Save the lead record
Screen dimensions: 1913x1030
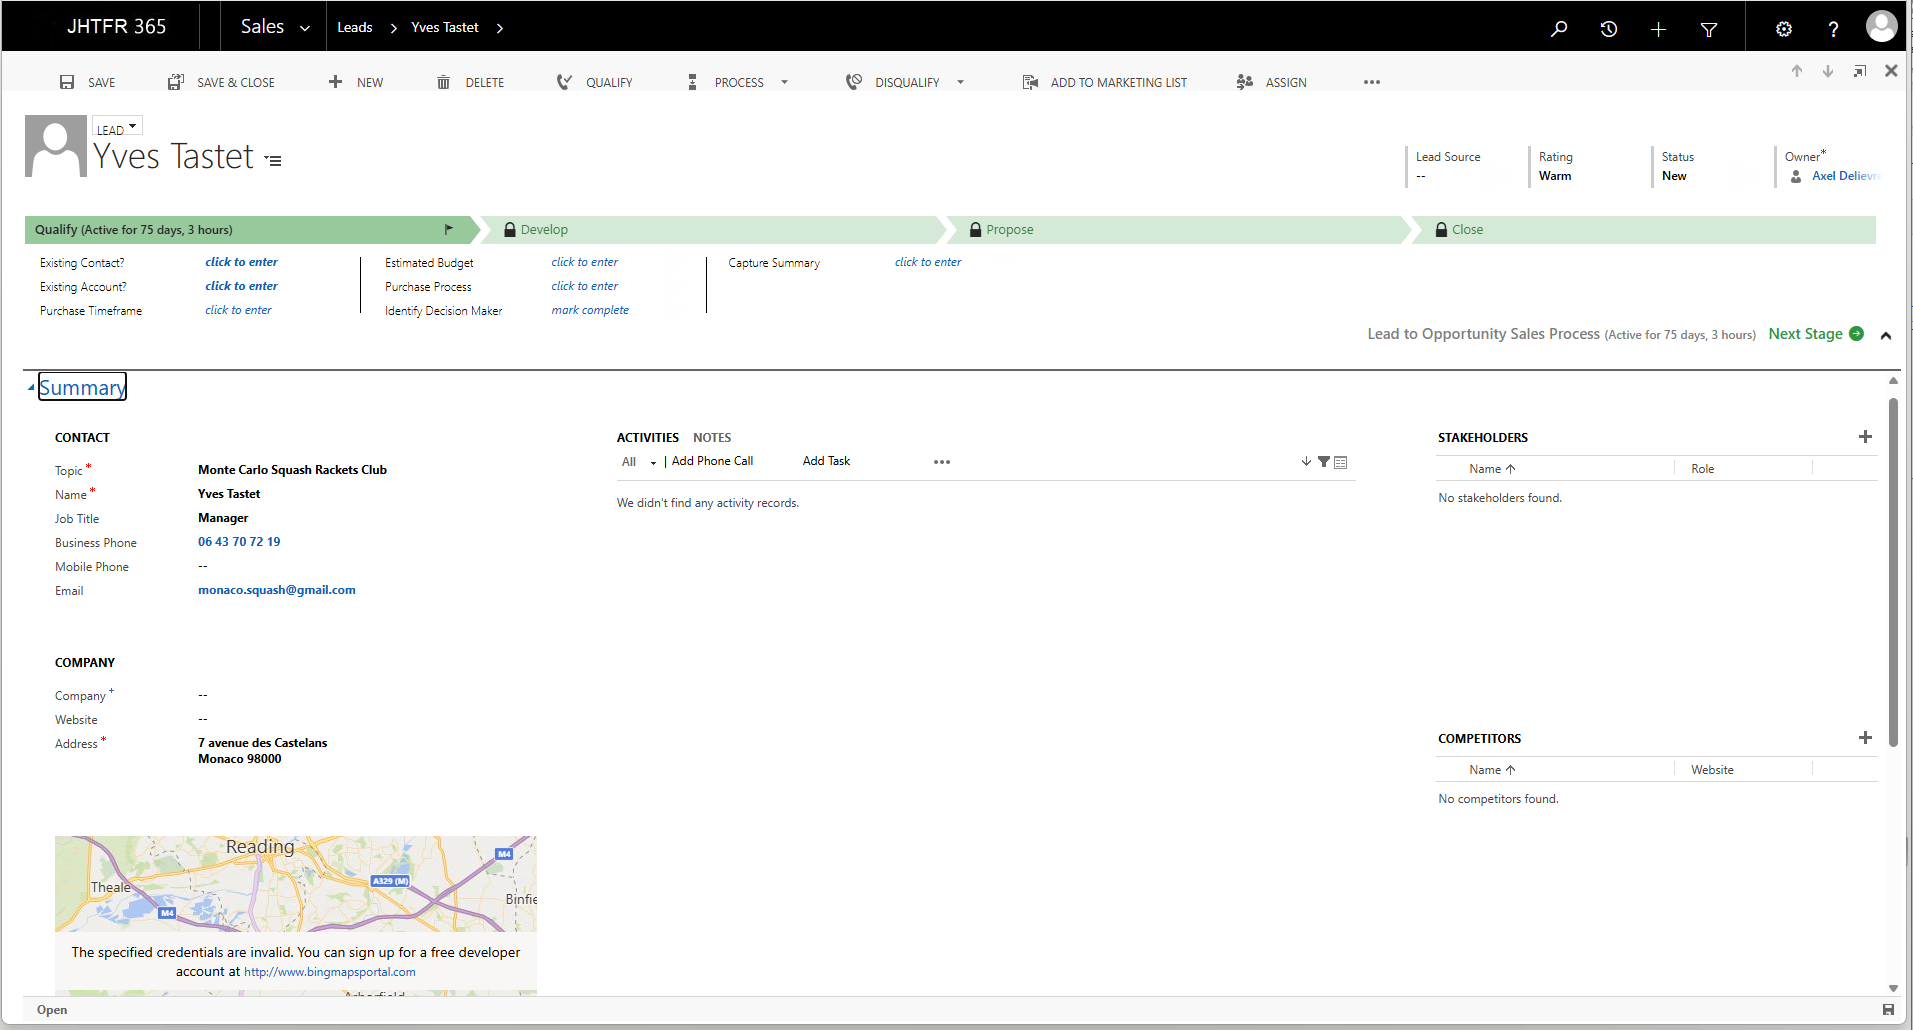click(87, 82)
